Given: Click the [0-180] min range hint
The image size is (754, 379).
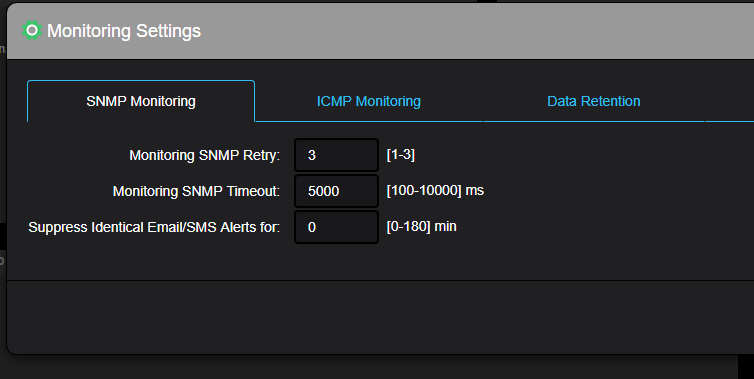Looking at the screenshot, I should 421,227.
